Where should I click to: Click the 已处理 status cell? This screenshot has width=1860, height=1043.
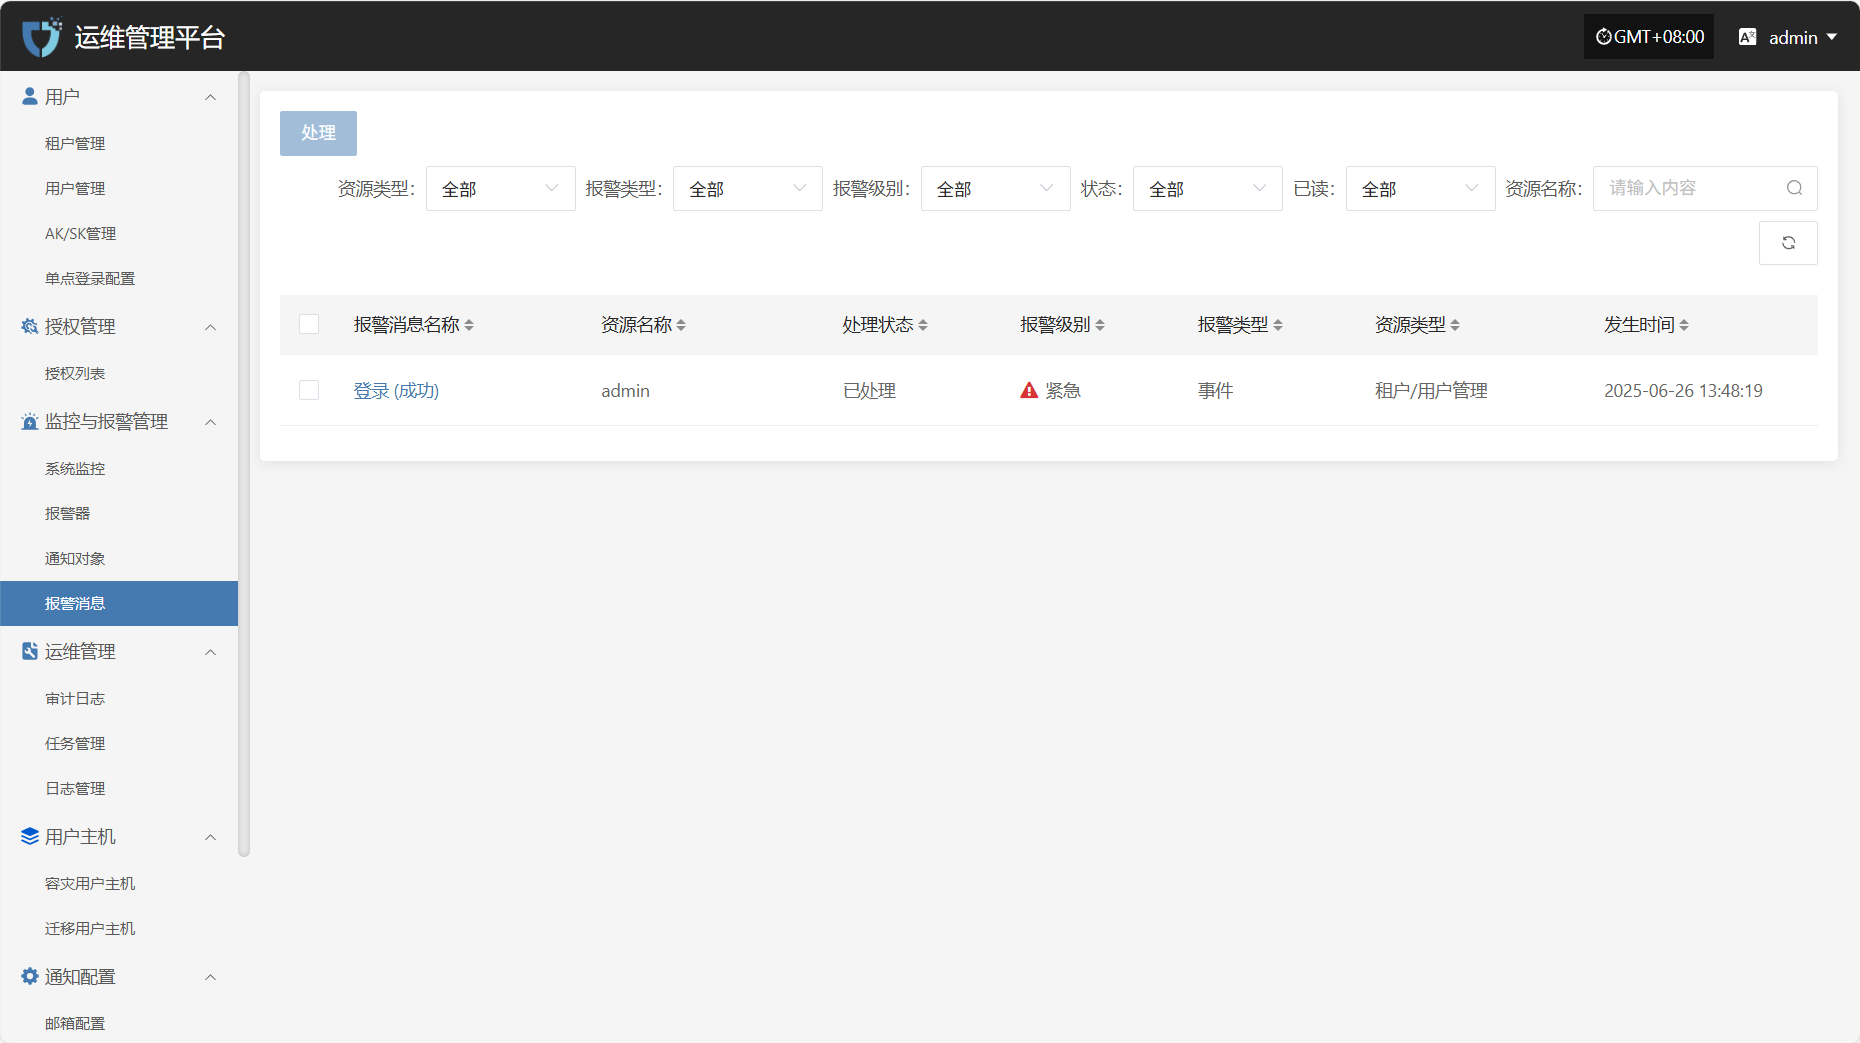[869, 390]
